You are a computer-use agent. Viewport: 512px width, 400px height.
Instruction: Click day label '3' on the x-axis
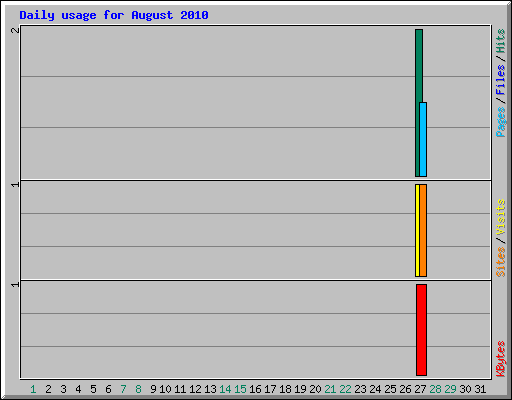point(63,389)
